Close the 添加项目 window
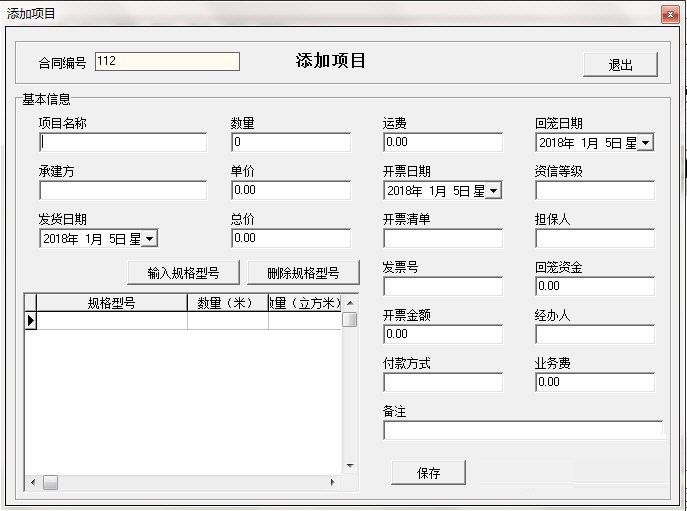The height and width of the screenshot is (511, 687). (x=670, y=14)
